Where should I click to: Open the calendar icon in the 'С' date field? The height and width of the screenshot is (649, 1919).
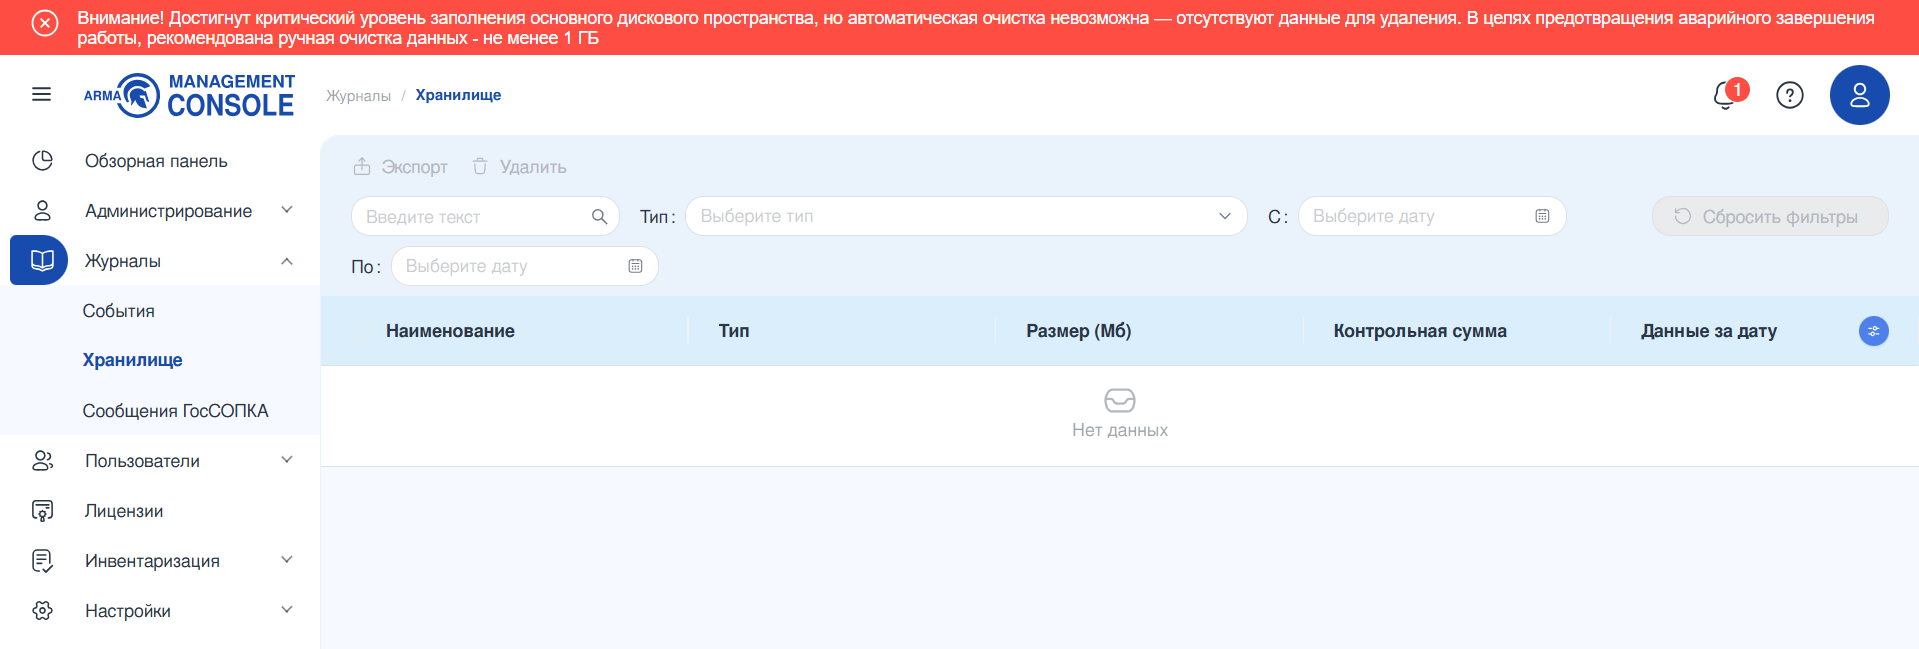1542,217
